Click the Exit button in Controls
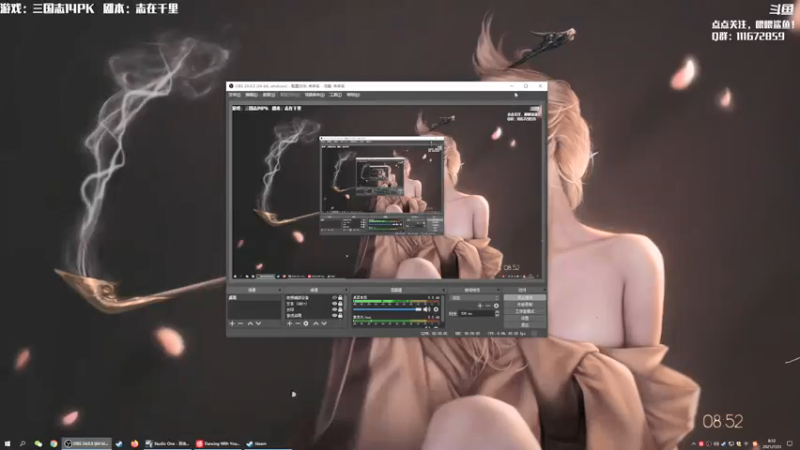Viewport: 800px width, 450px height. (524, 324)
